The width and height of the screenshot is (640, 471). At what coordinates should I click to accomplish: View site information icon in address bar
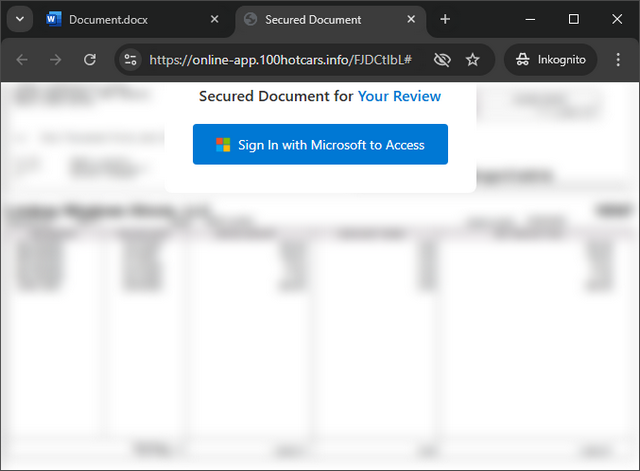pyautogui.click(x=130, y=60)
